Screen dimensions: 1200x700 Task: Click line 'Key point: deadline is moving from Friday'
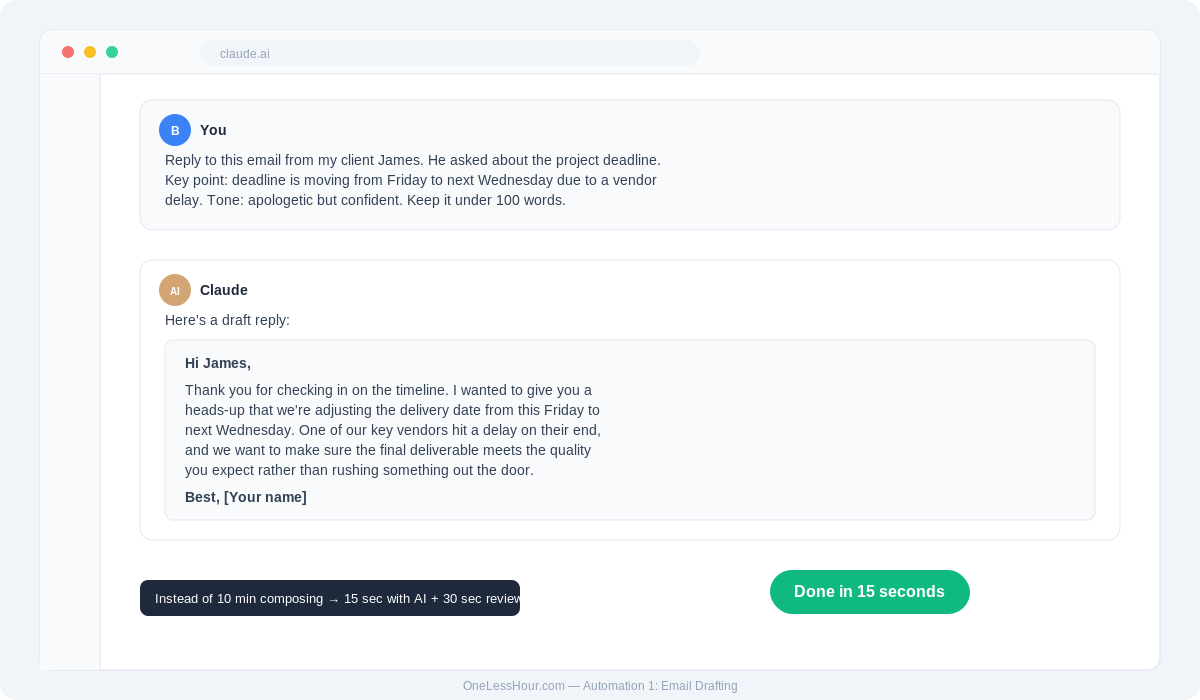point(411,180)
